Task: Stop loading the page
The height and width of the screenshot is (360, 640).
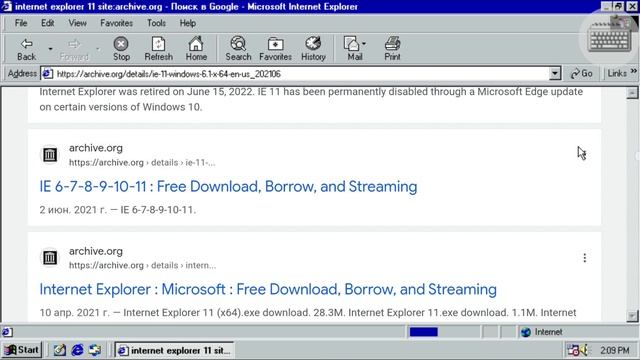Action: point(121,49)
